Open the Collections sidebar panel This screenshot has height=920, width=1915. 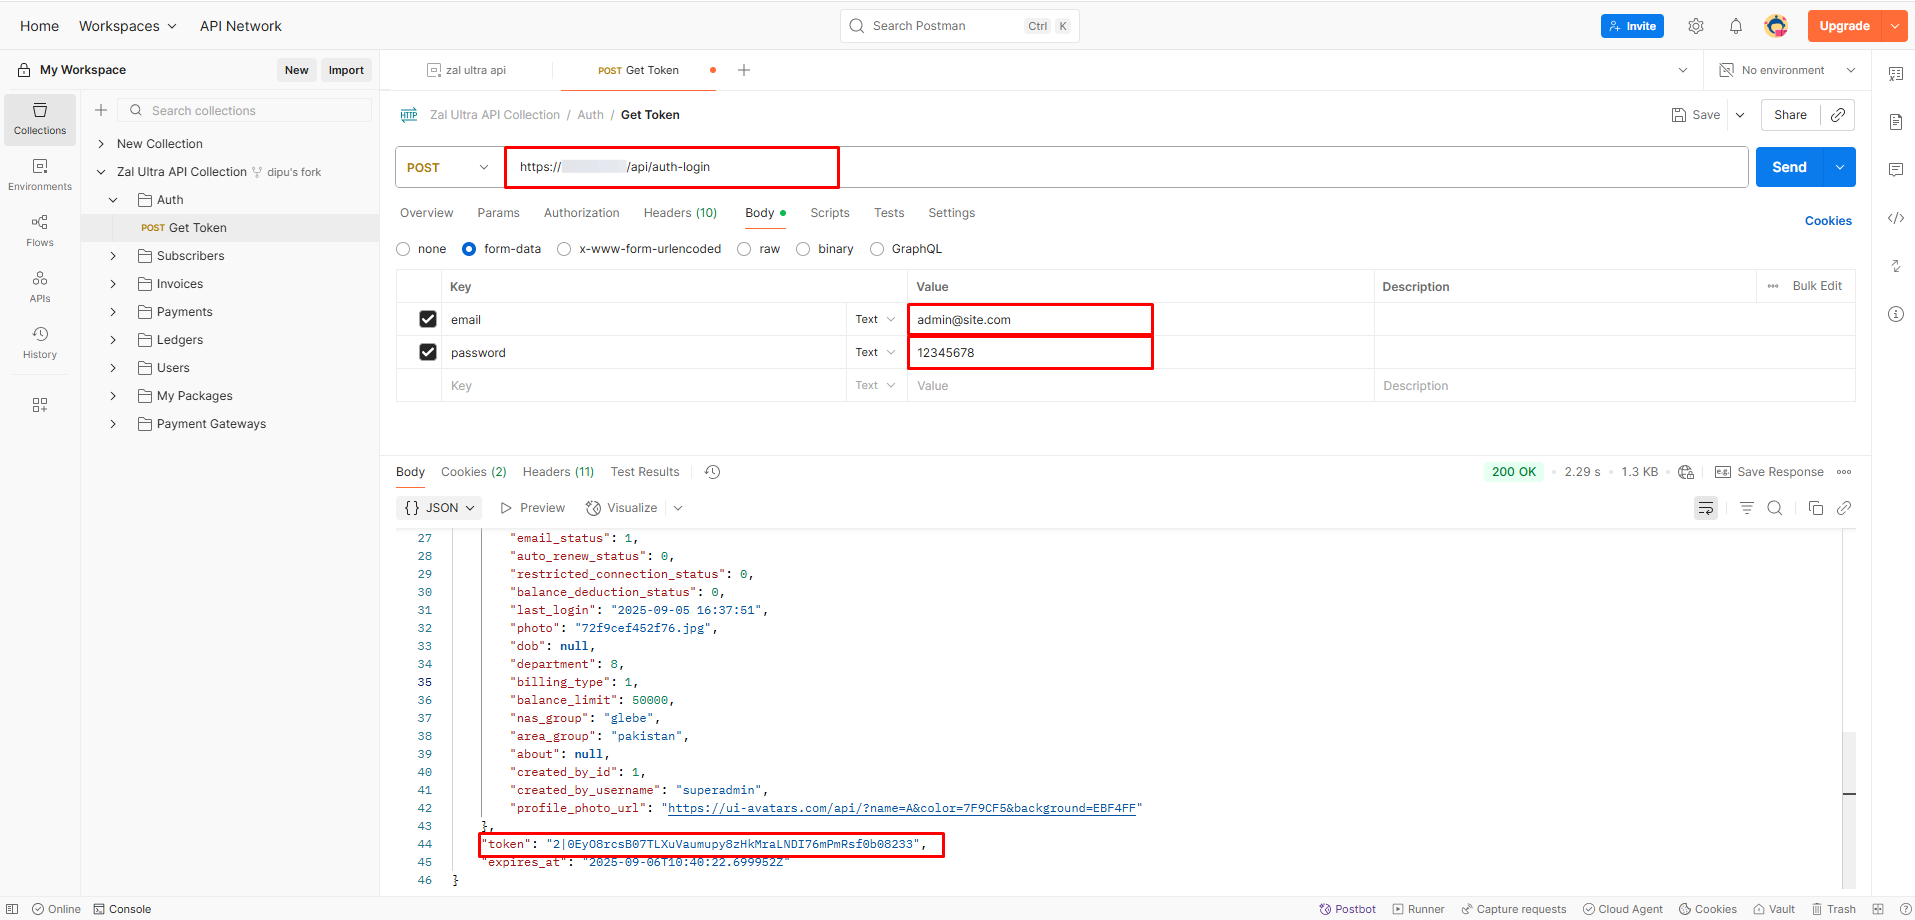tap(40, 119)
